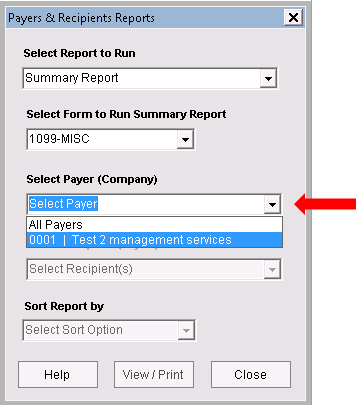This screenshot has width=363, height=406.
Task: Choose All Payers from the list
Action: pyautogui.click(x=154, y=225)
